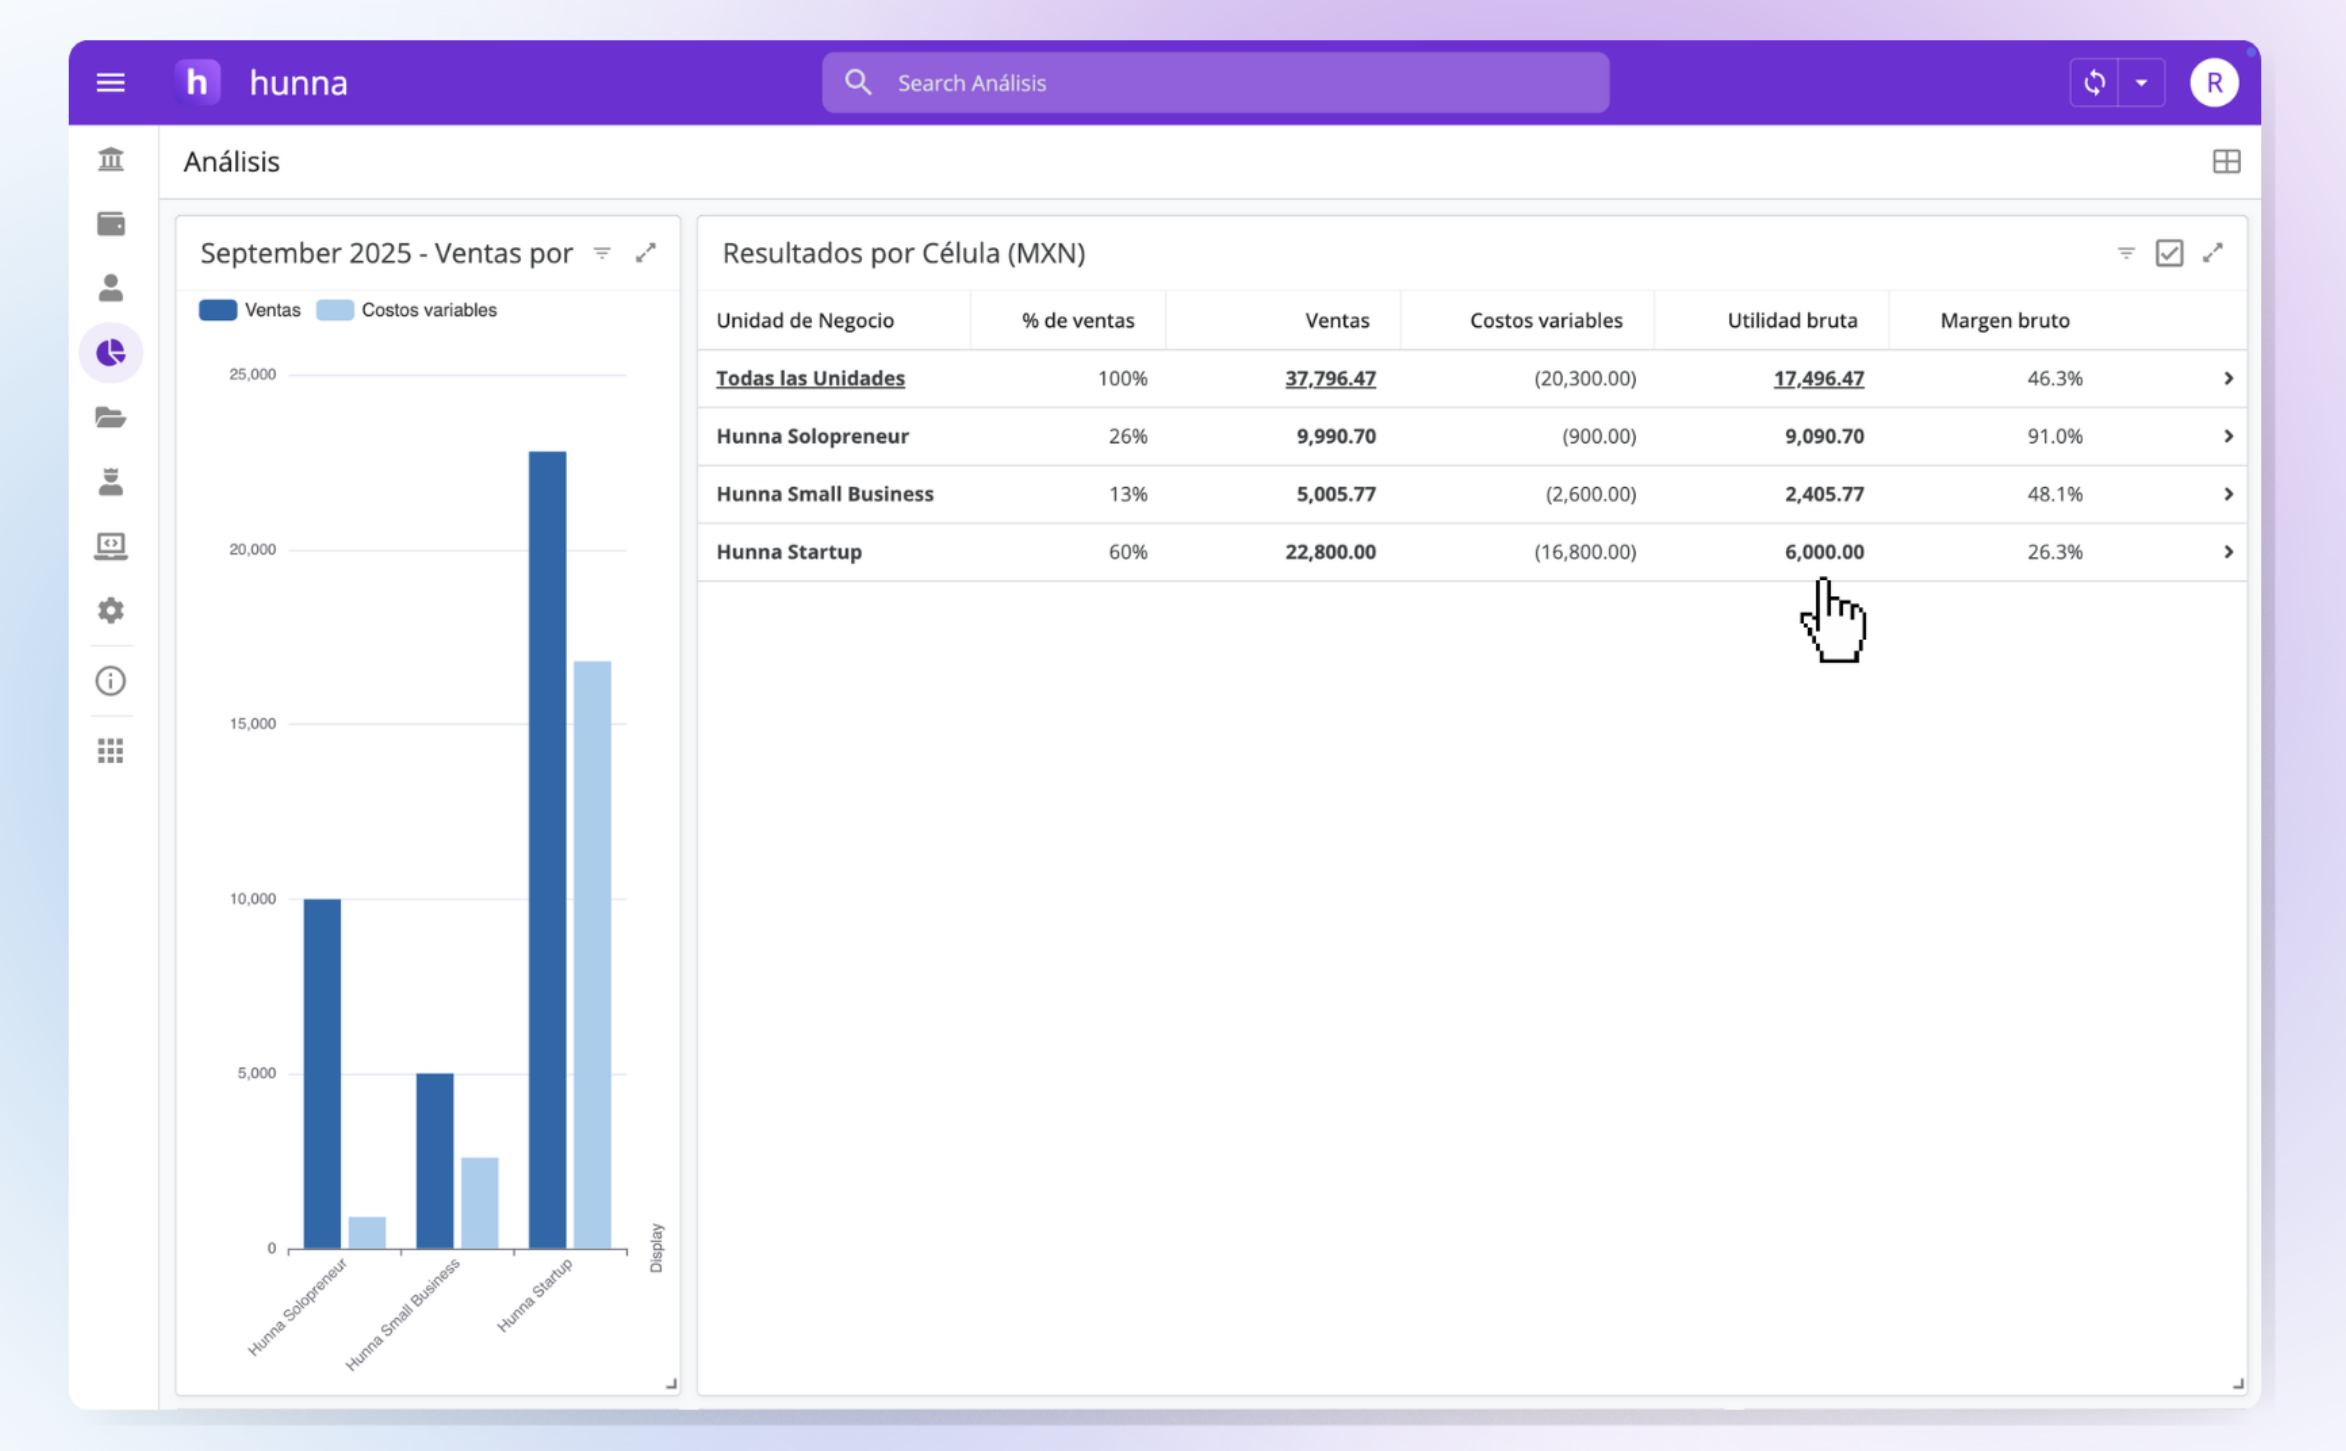Expand the Hunna Startup row chevron

click(x=2228, y=552)
